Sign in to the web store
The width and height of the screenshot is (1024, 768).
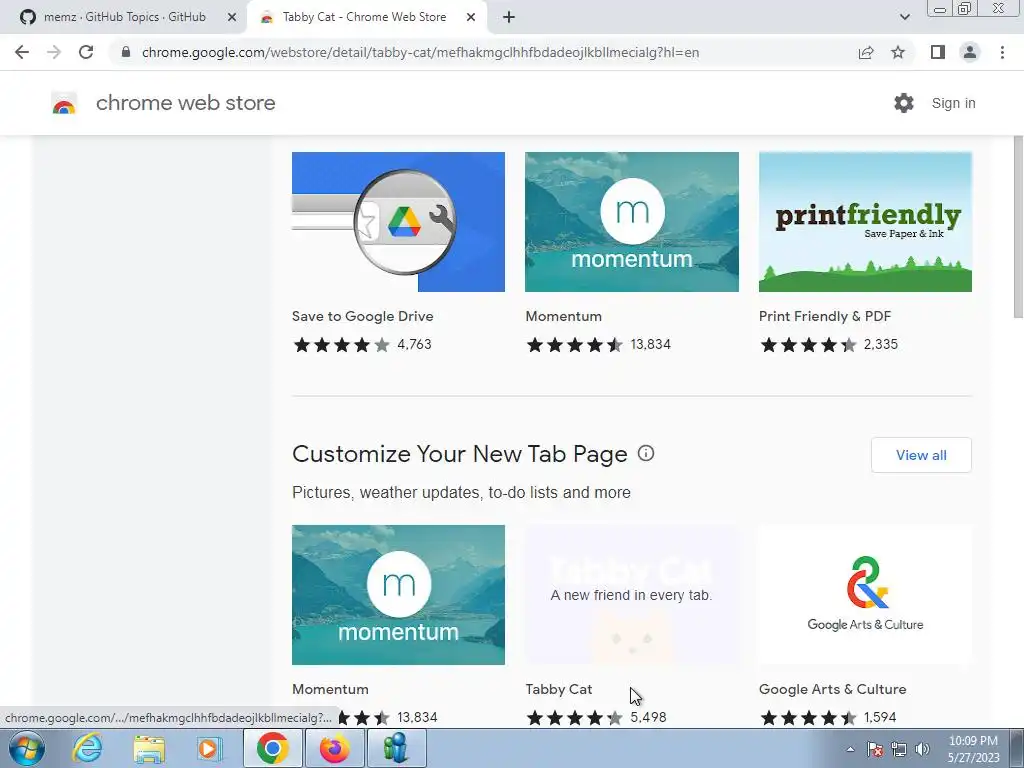(953, 103)
